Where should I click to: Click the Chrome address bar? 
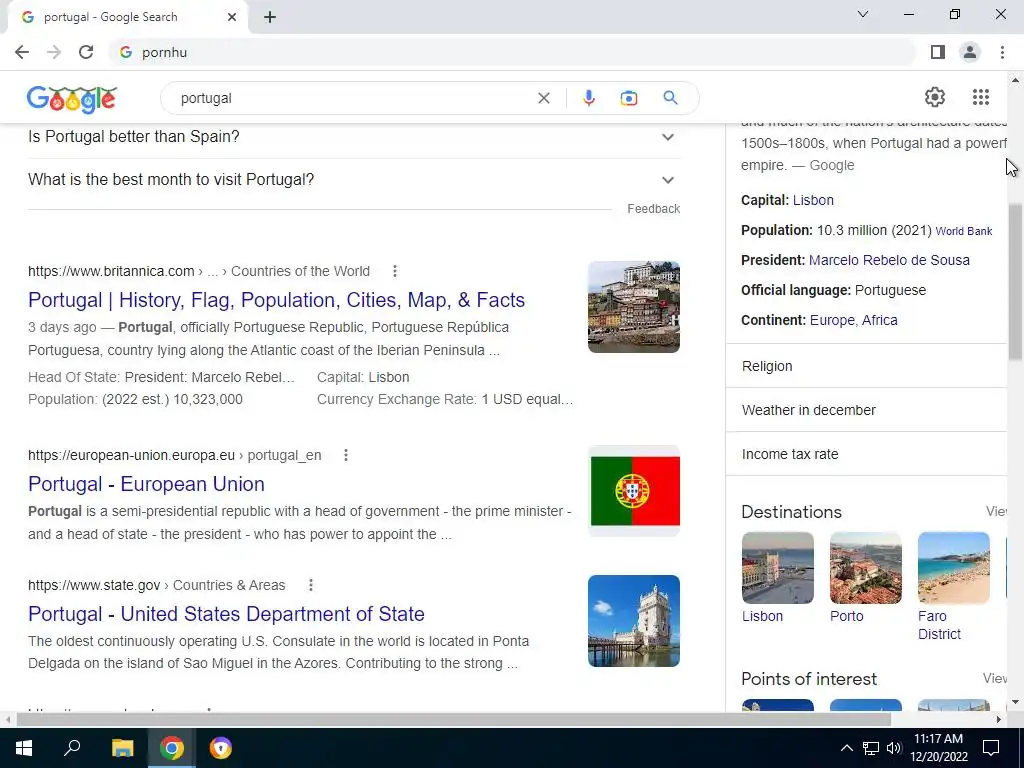pos(513,52)
